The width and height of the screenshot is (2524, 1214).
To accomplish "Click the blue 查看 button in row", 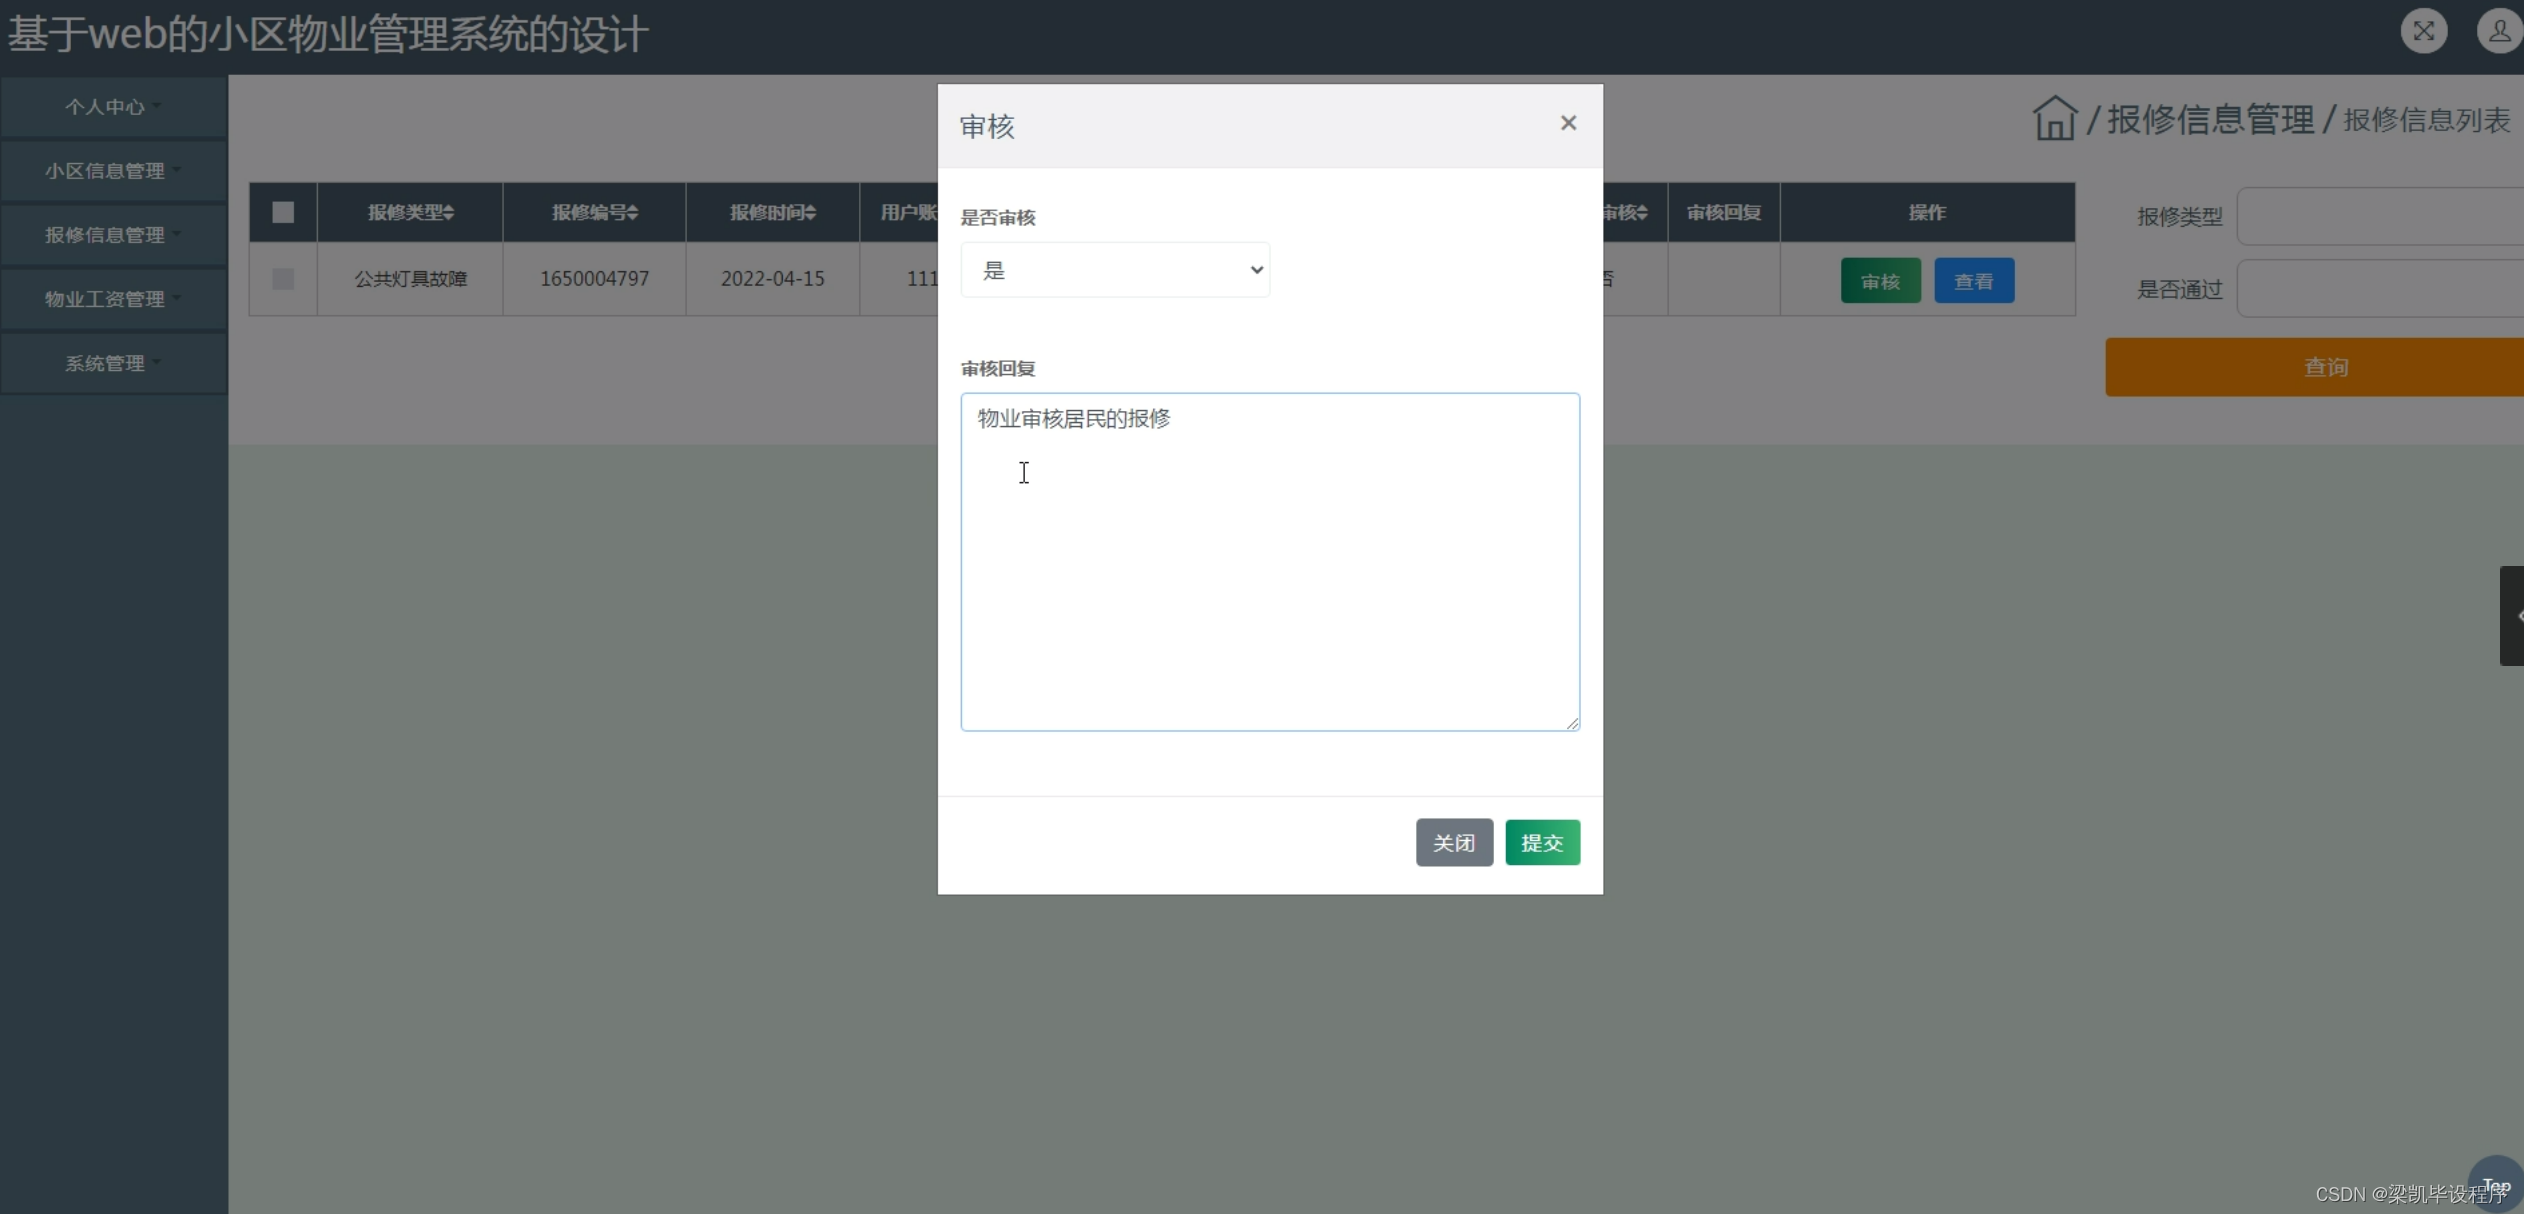I will (x=1973, y=281).
